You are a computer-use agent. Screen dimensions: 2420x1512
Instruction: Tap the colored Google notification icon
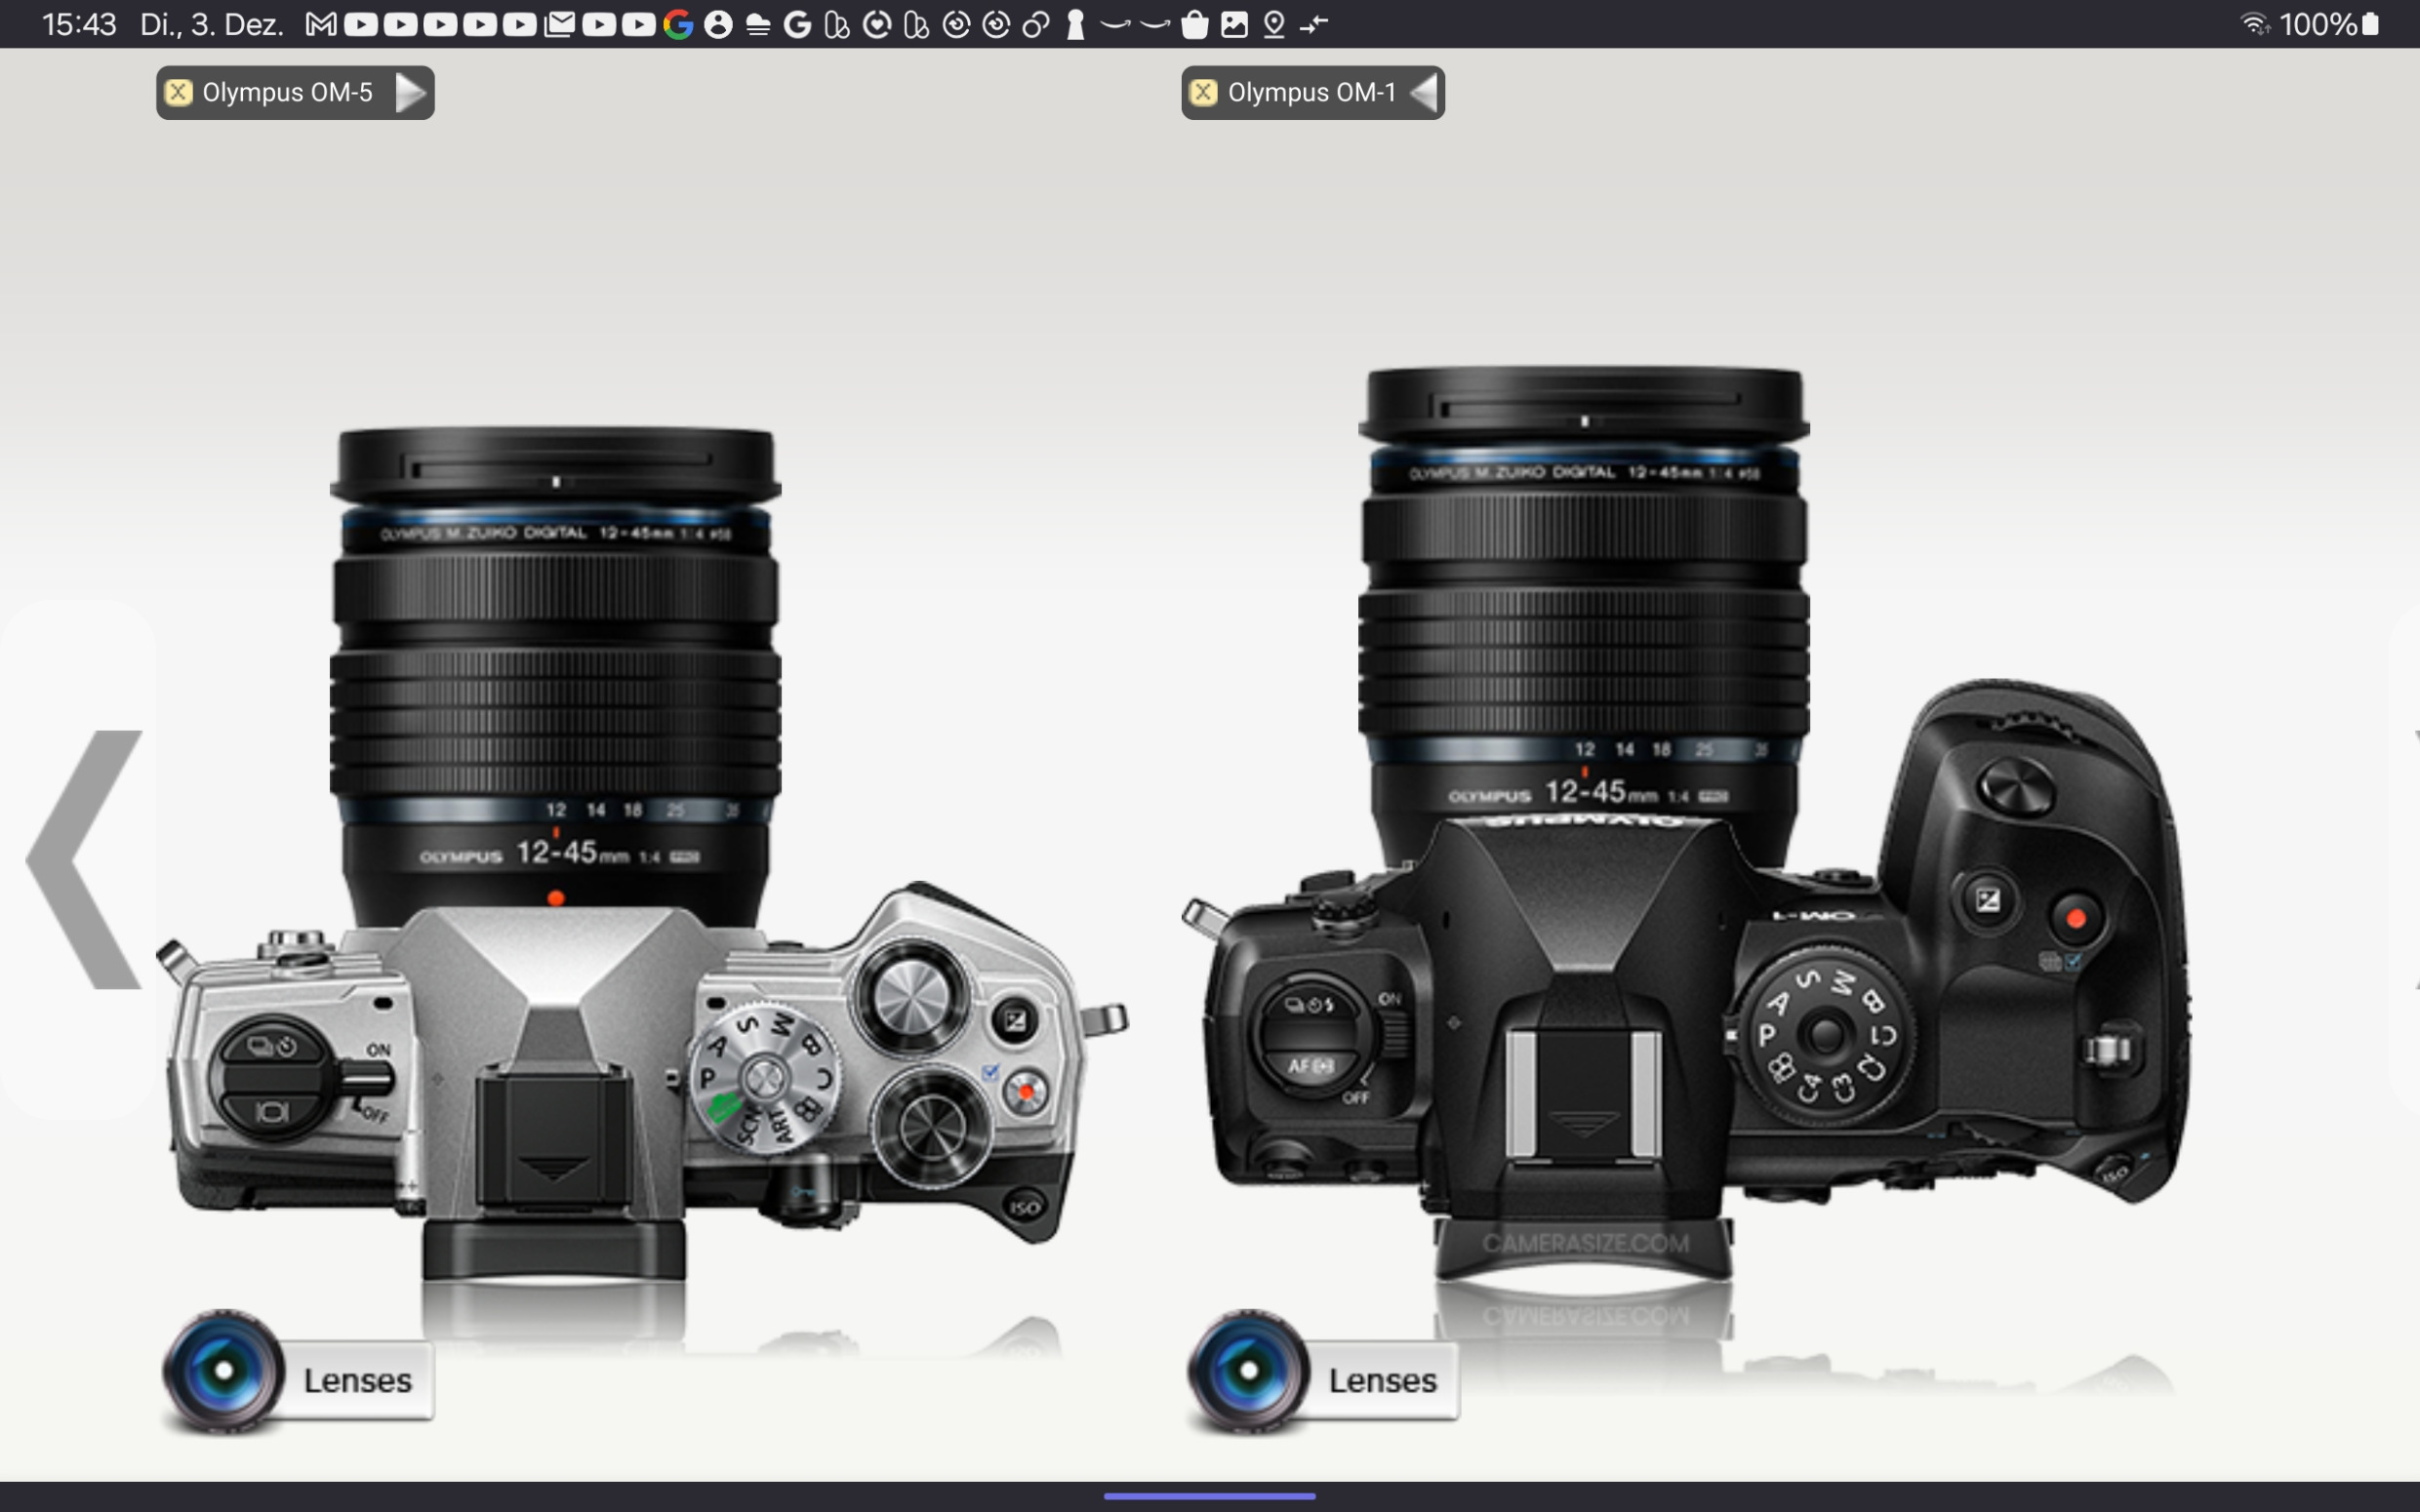(x=678, y=25)
